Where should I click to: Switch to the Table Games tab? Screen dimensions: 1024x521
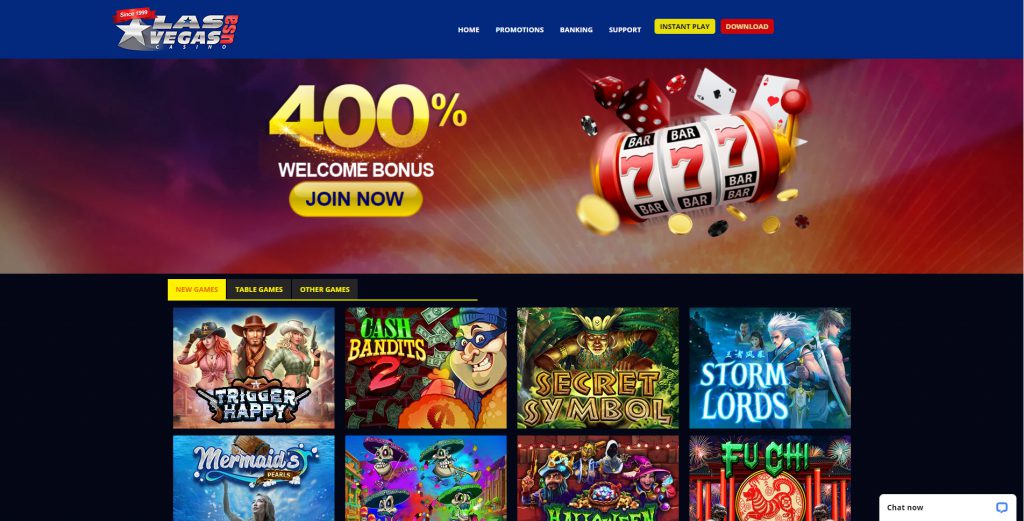(259, 289)
